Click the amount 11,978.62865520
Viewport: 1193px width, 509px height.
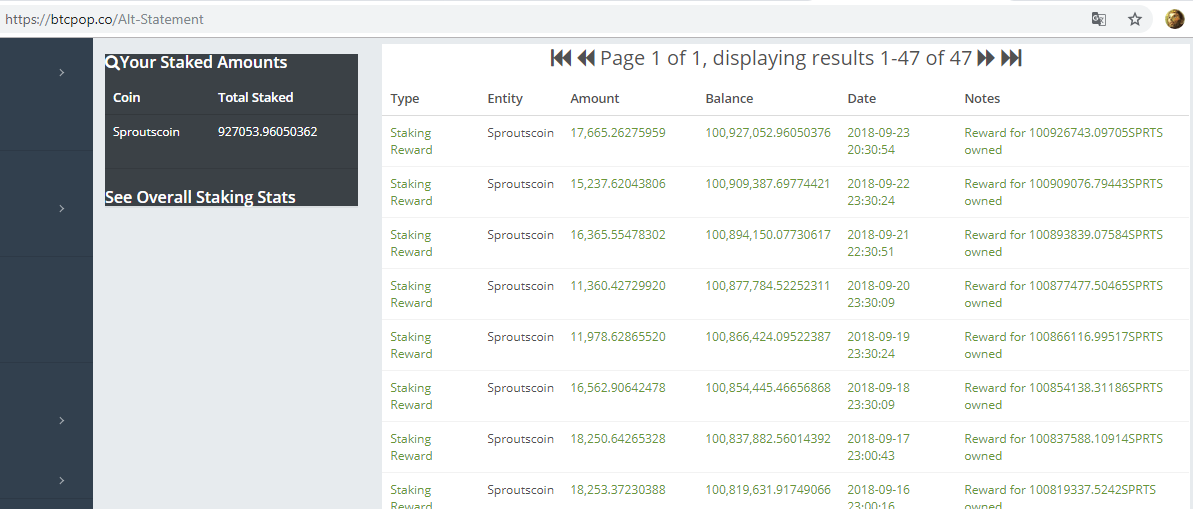618,336
